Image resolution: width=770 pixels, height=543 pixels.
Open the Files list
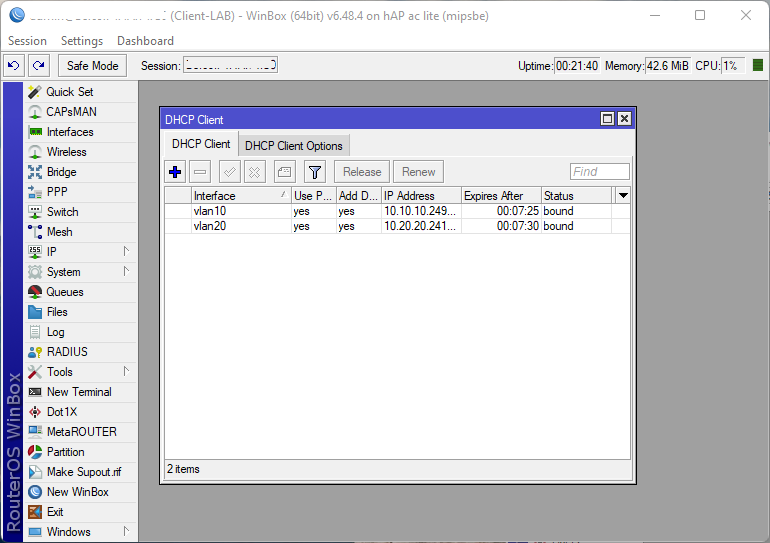pos(81,312)
